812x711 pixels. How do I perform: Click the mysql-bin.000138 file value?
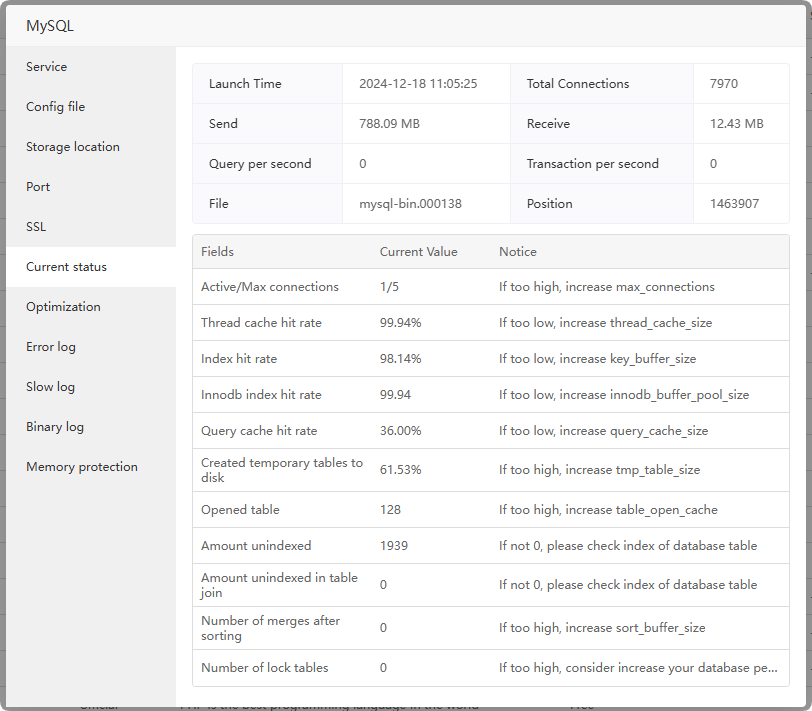[x=410, y=204]
